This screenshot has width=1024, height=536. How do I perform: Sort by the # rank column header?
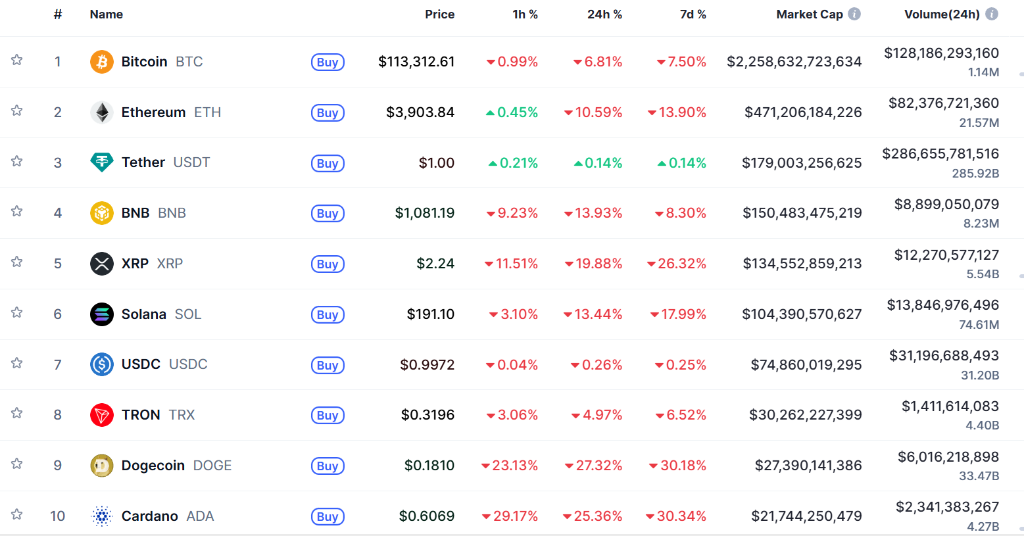coord(58,14)
